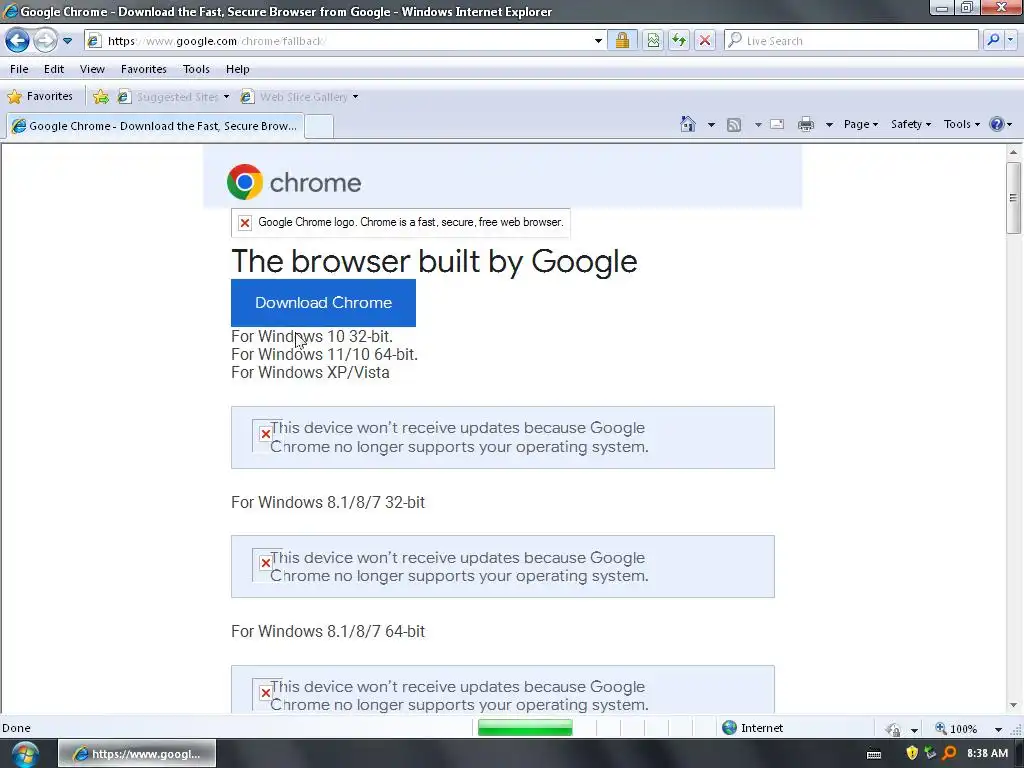
Task: Click the Download Chrome button
Action: 323,303
